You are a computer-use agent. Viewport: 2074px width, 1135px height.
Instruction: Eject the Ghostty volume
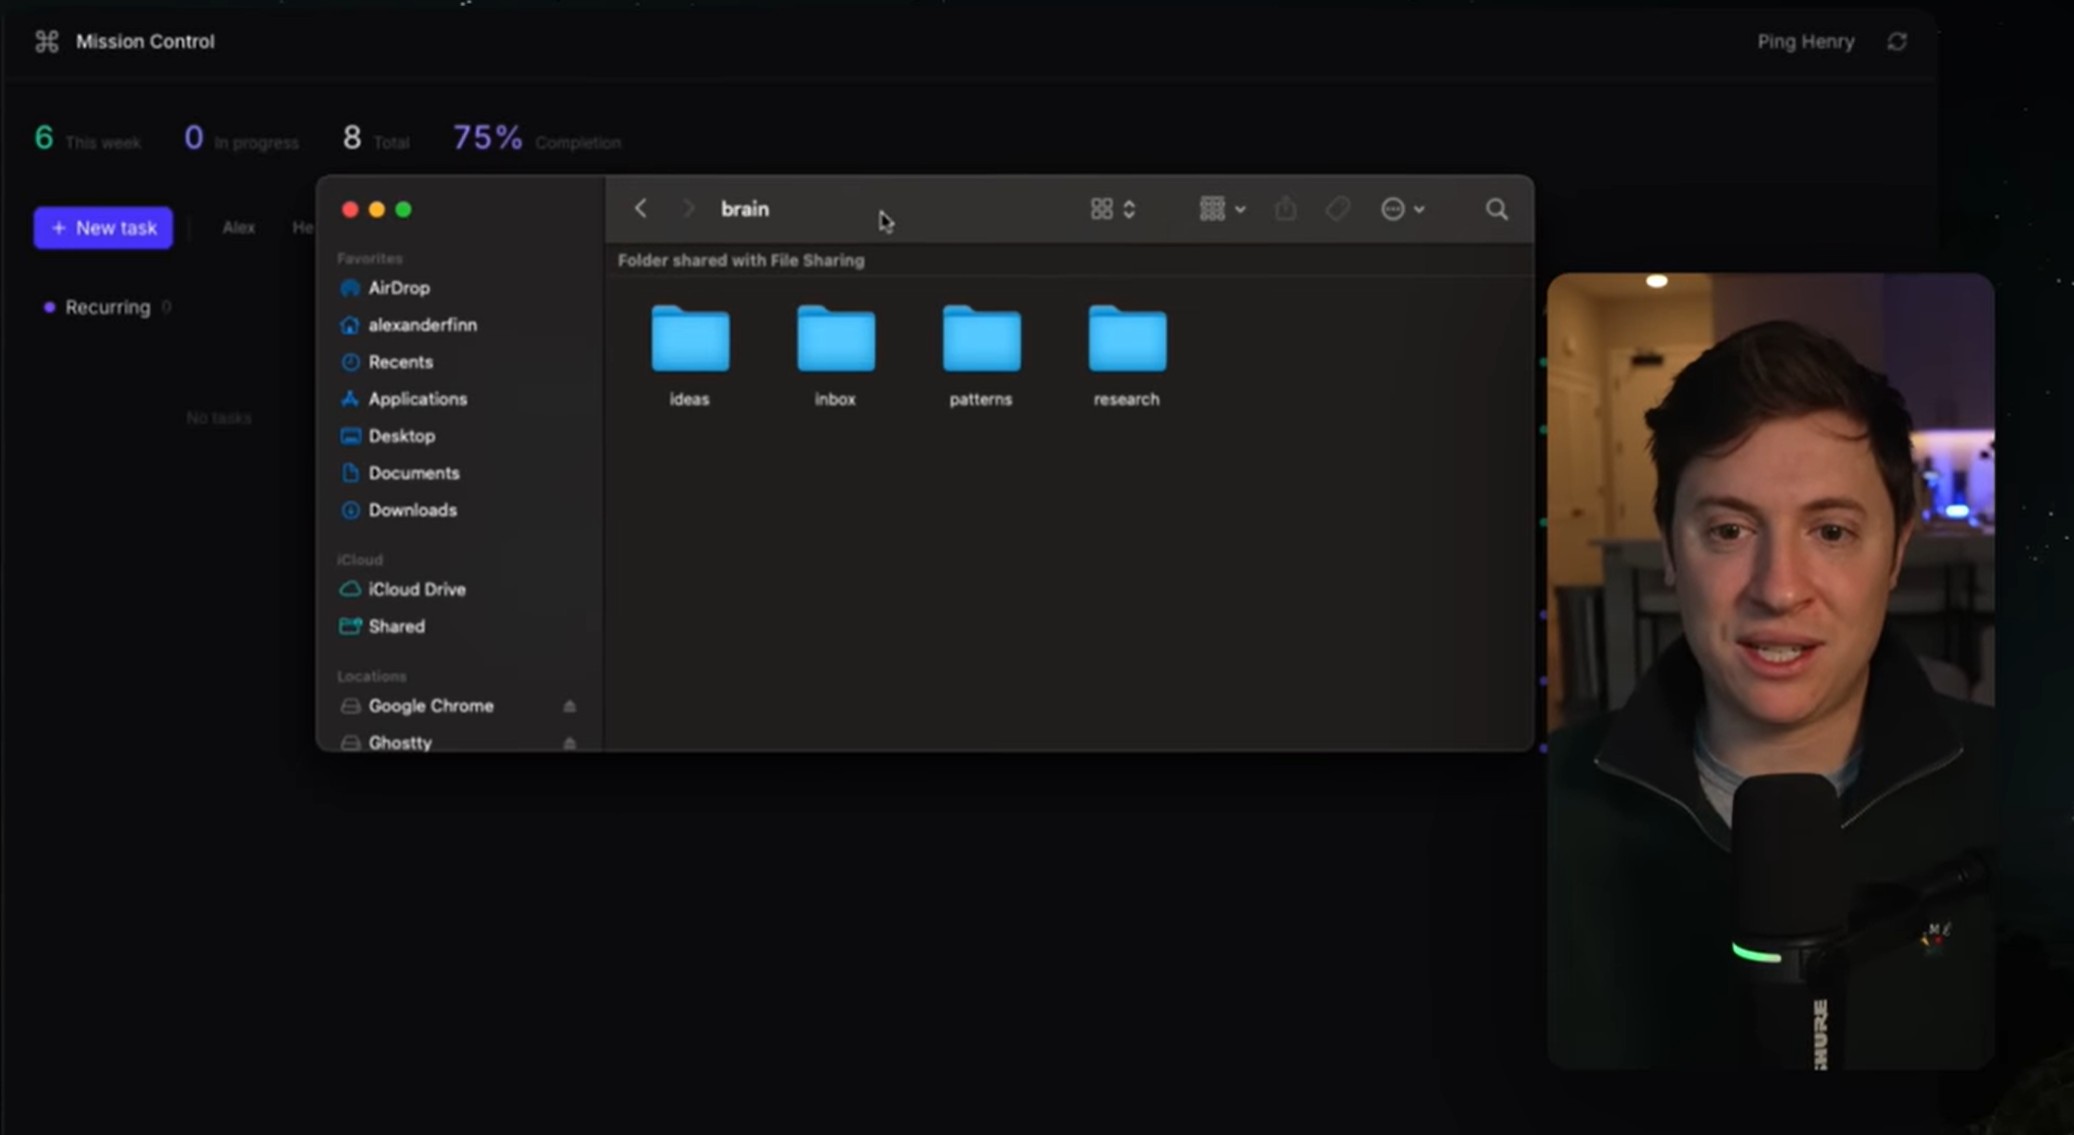(x=569, y=743)
